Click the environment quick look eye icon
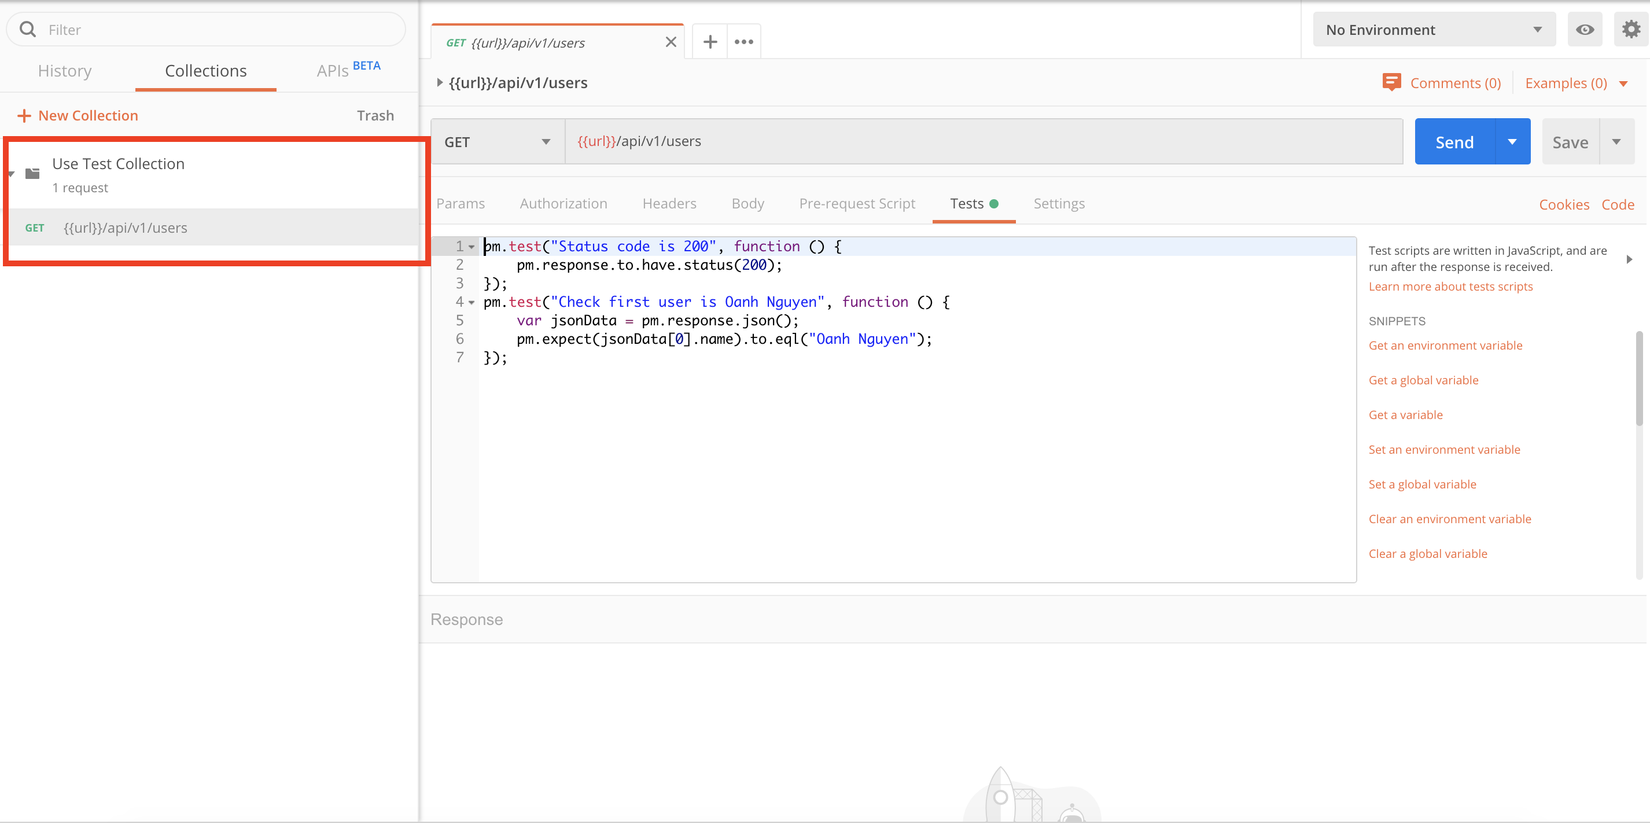Viewport: 1650px width, 823px height. pos(1585,30)
